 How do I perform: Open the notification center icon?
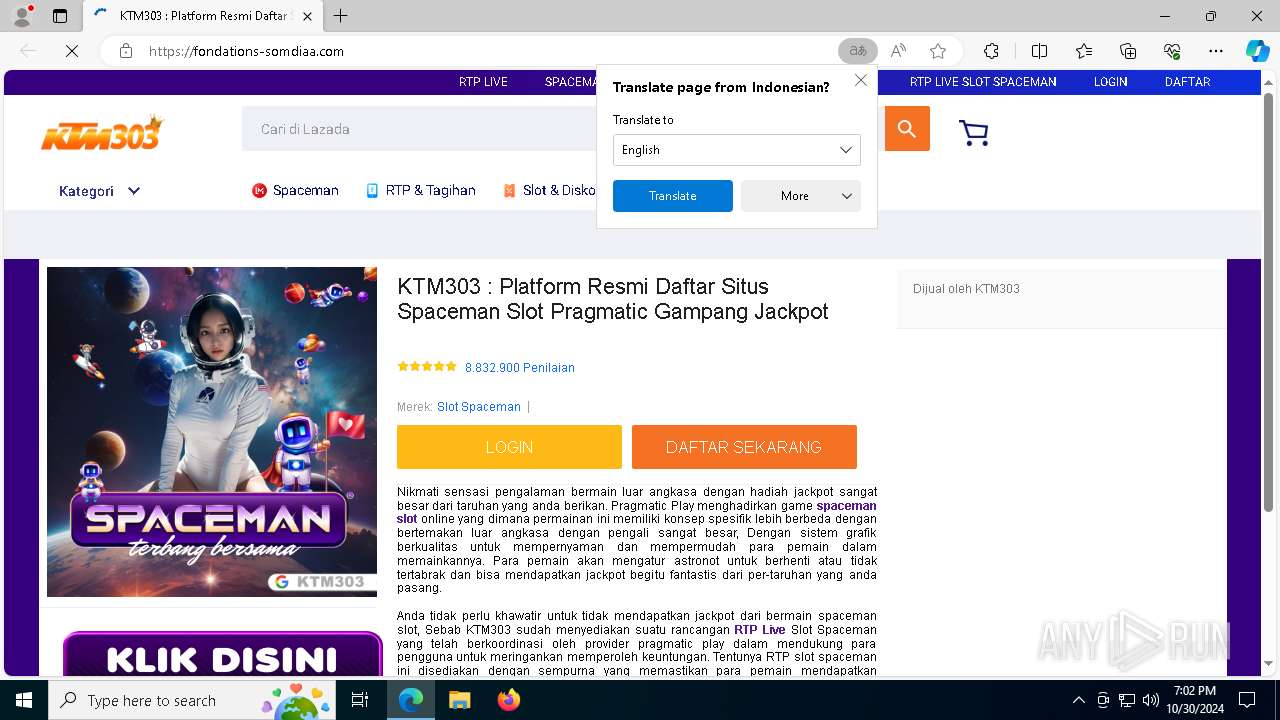click(x=1247, y=700)
